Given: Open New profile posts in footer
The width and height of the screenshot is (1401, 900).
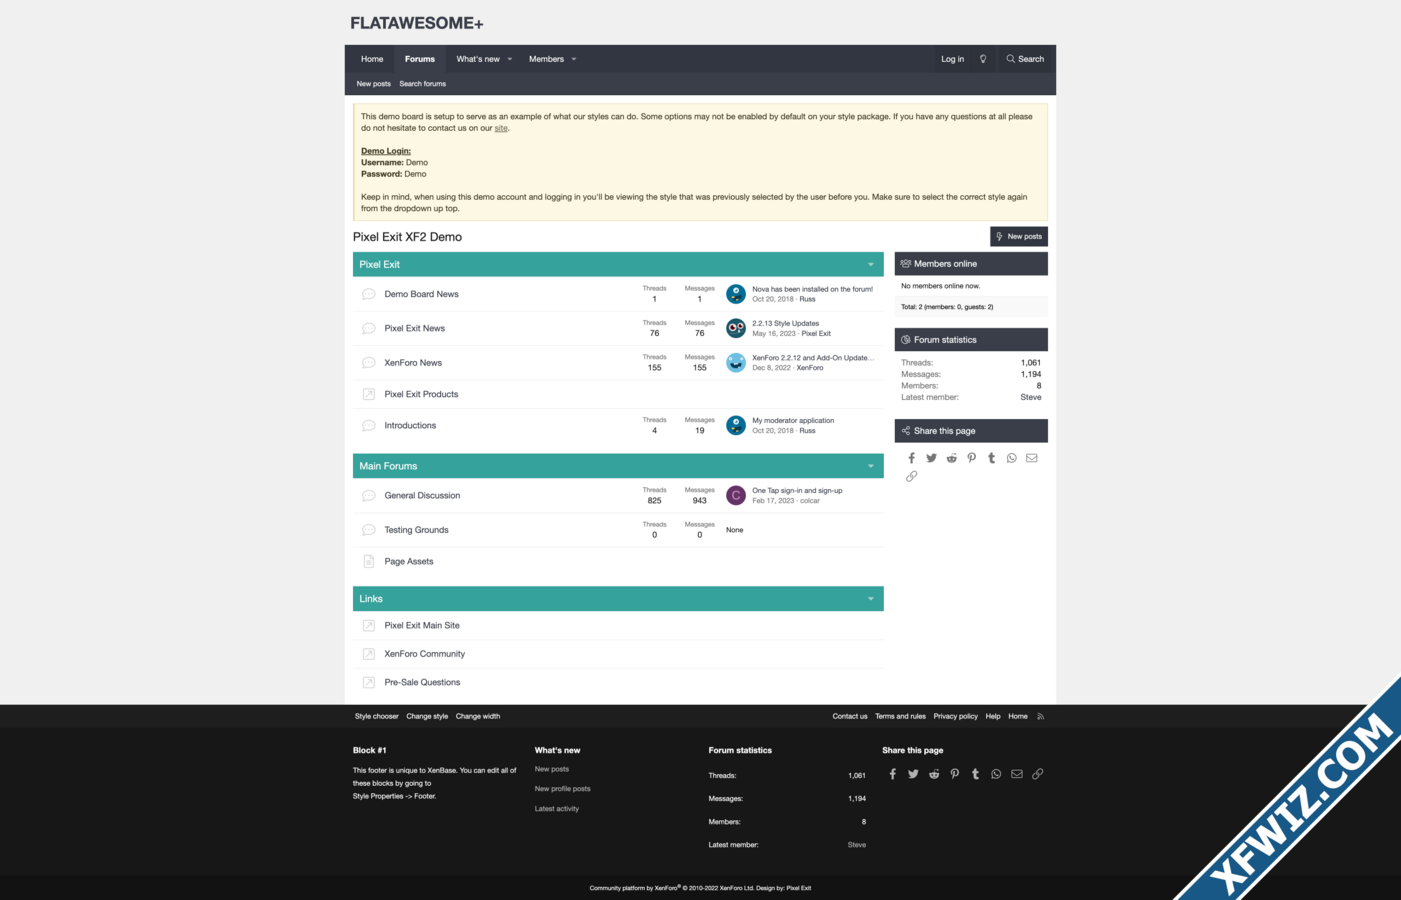Looking at the screenshot, I should tap(563, 789).
